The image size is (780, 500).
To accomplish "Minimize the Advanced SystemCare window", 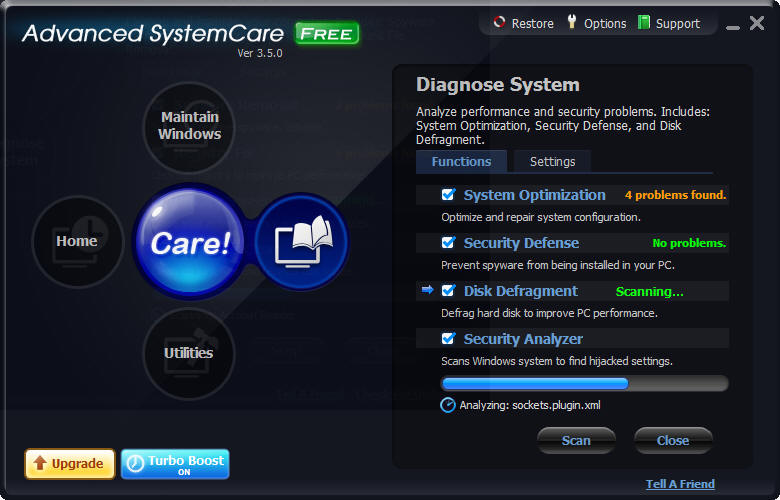I will click(x=733, y=26).
